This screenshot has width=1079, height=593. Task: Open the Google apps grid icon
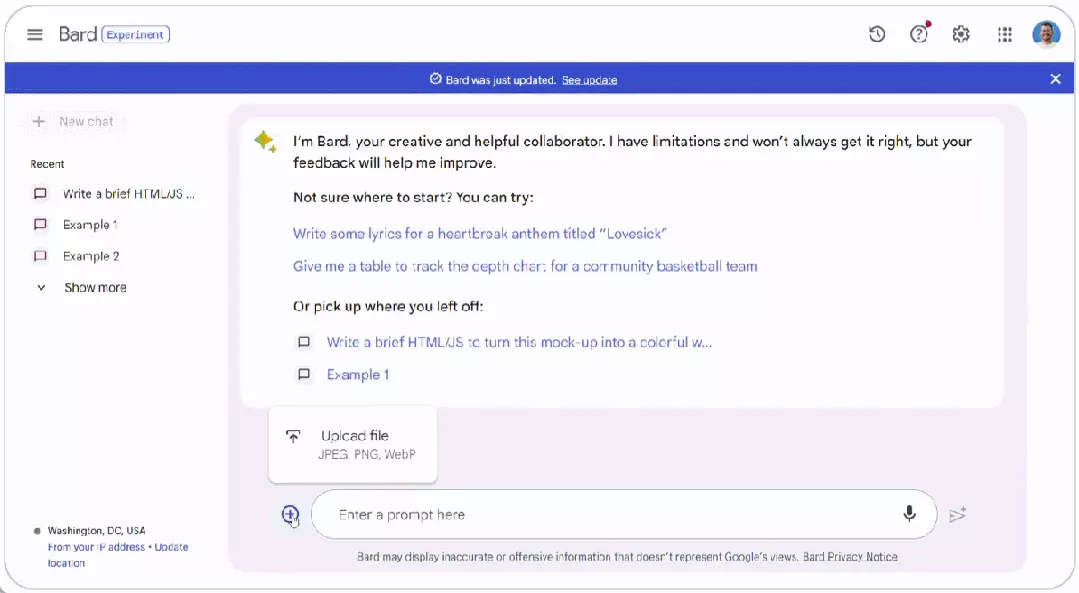point(1005,34)
